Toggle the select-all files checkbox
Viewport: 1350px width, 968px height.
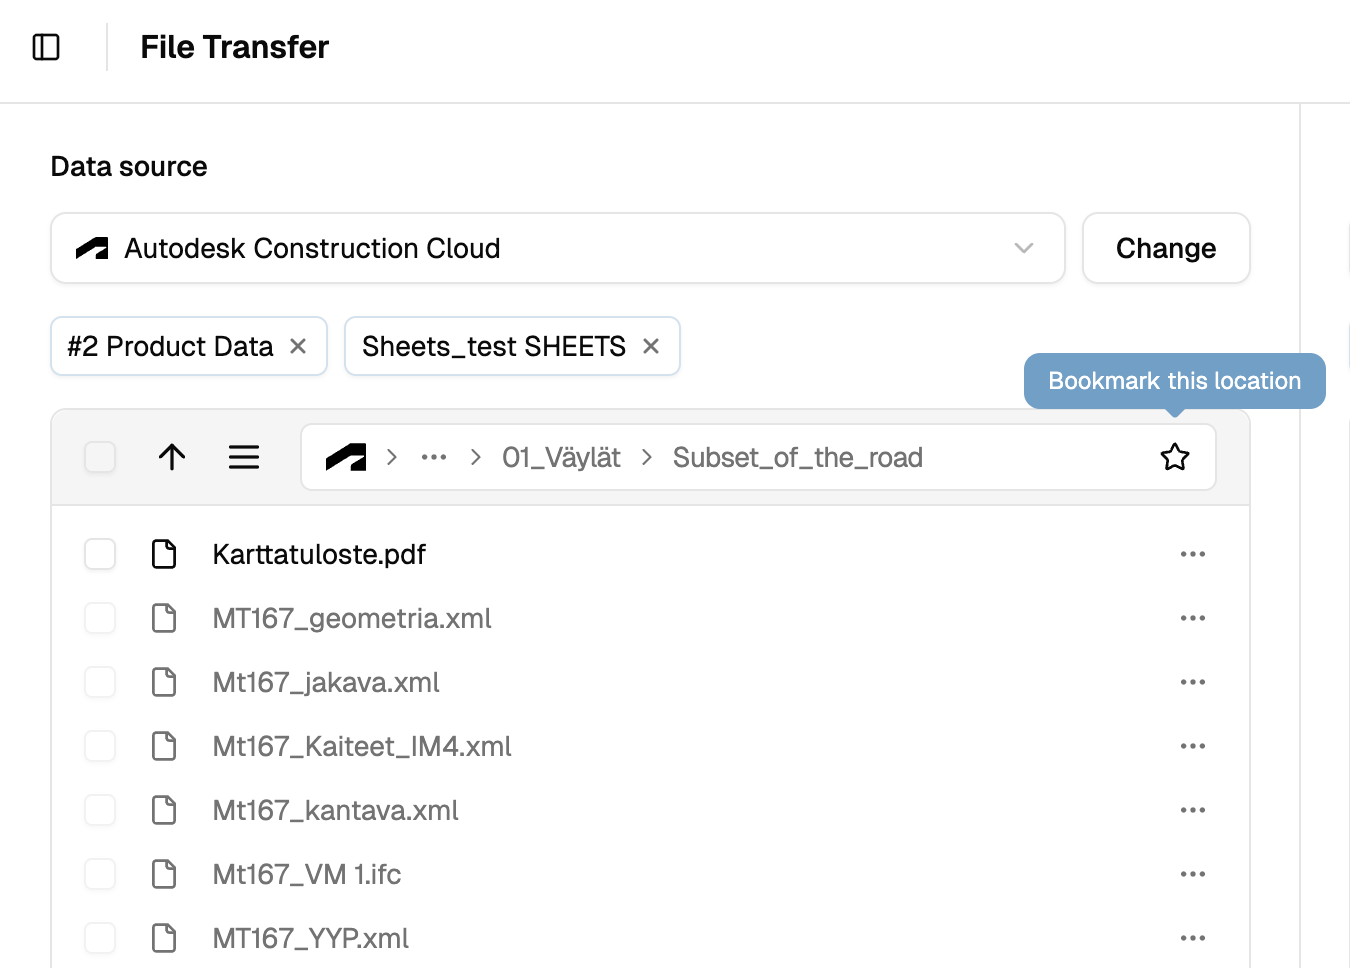[x=100, y=457]
